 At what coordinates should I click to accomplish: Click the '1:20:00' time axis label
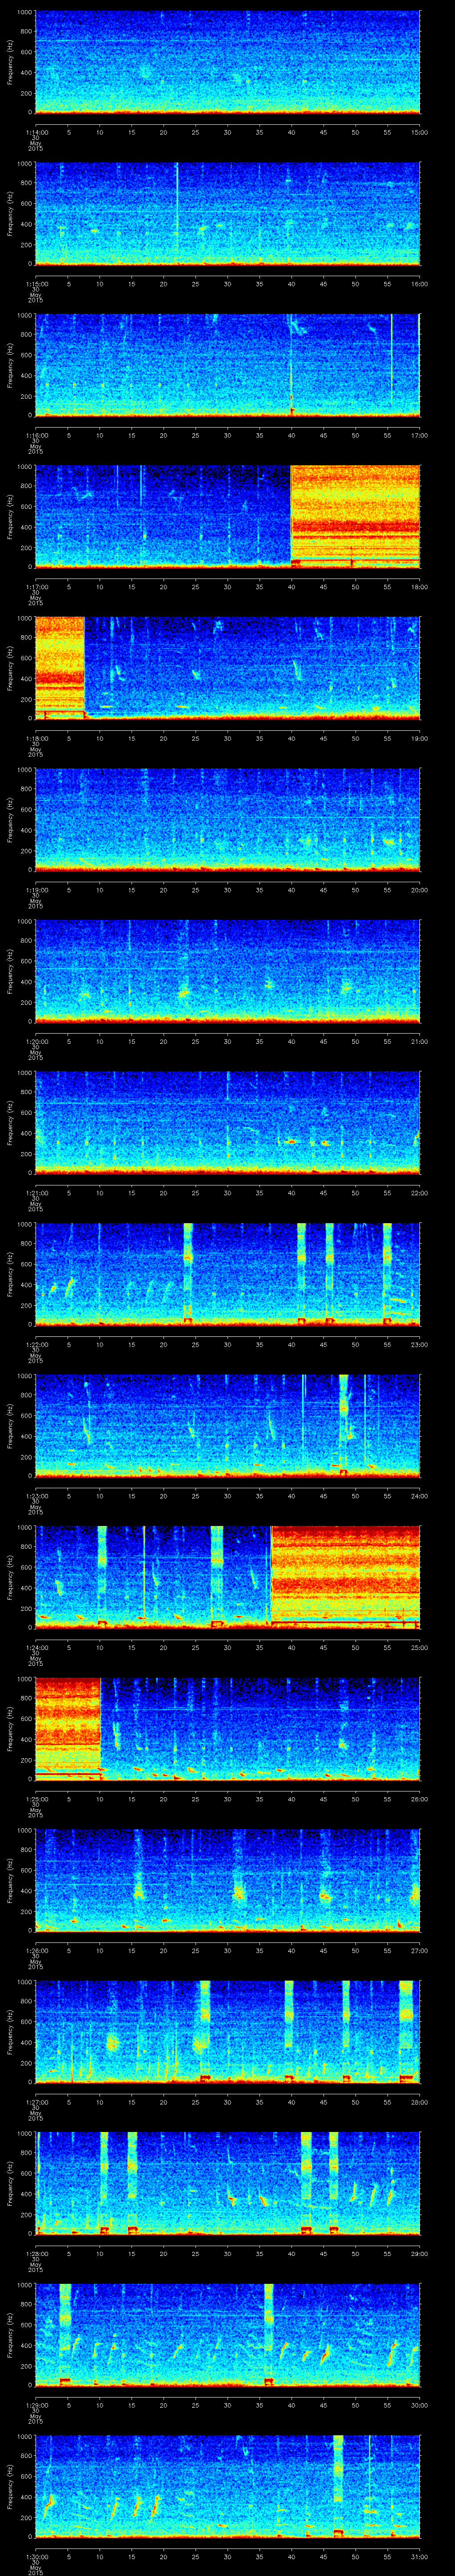tap(36, 1041)
